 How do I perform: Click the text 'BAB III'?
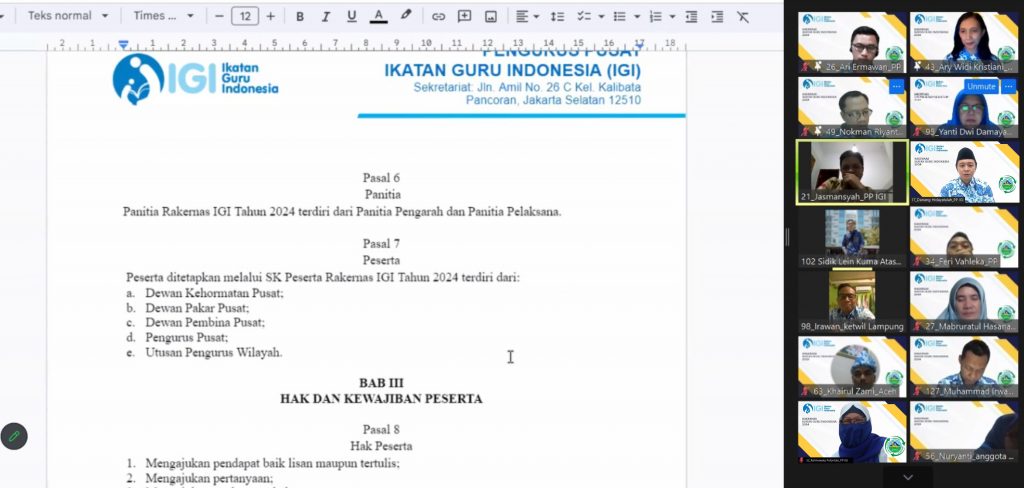(x=381, y=383)
